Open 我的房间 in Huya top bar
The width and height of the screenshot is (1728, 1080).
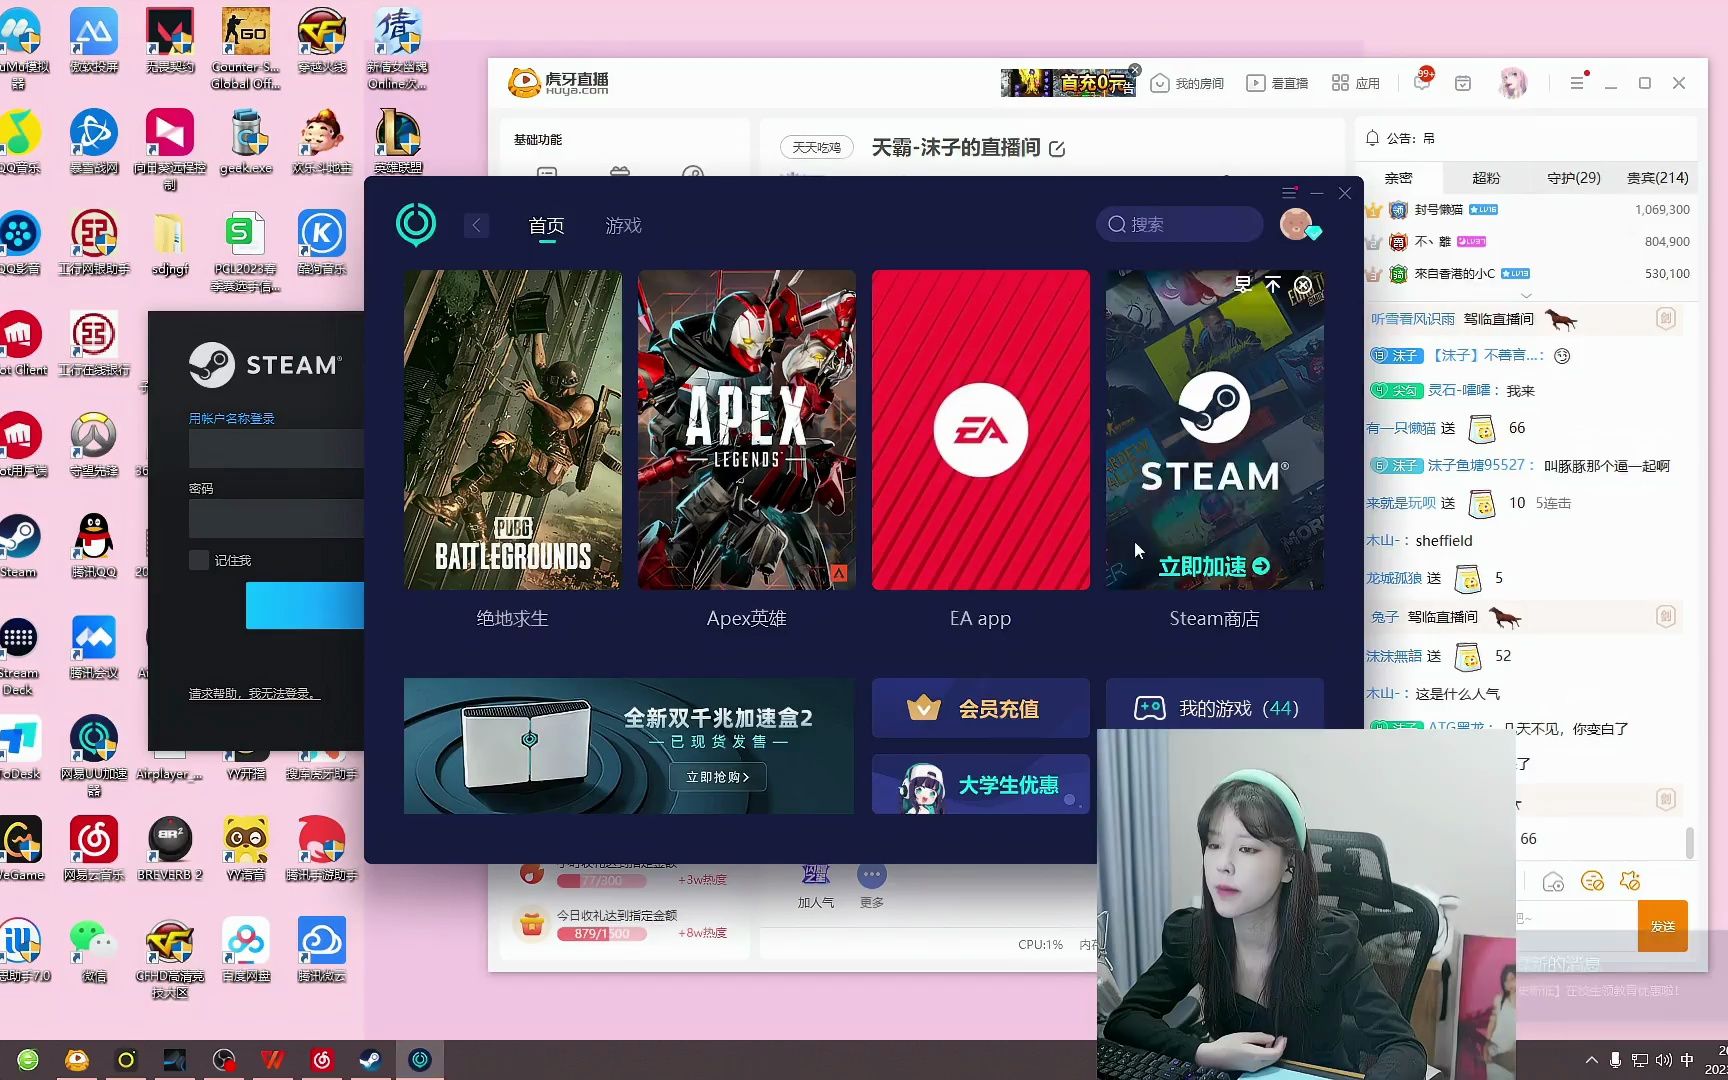click(x=1188, y=83)
